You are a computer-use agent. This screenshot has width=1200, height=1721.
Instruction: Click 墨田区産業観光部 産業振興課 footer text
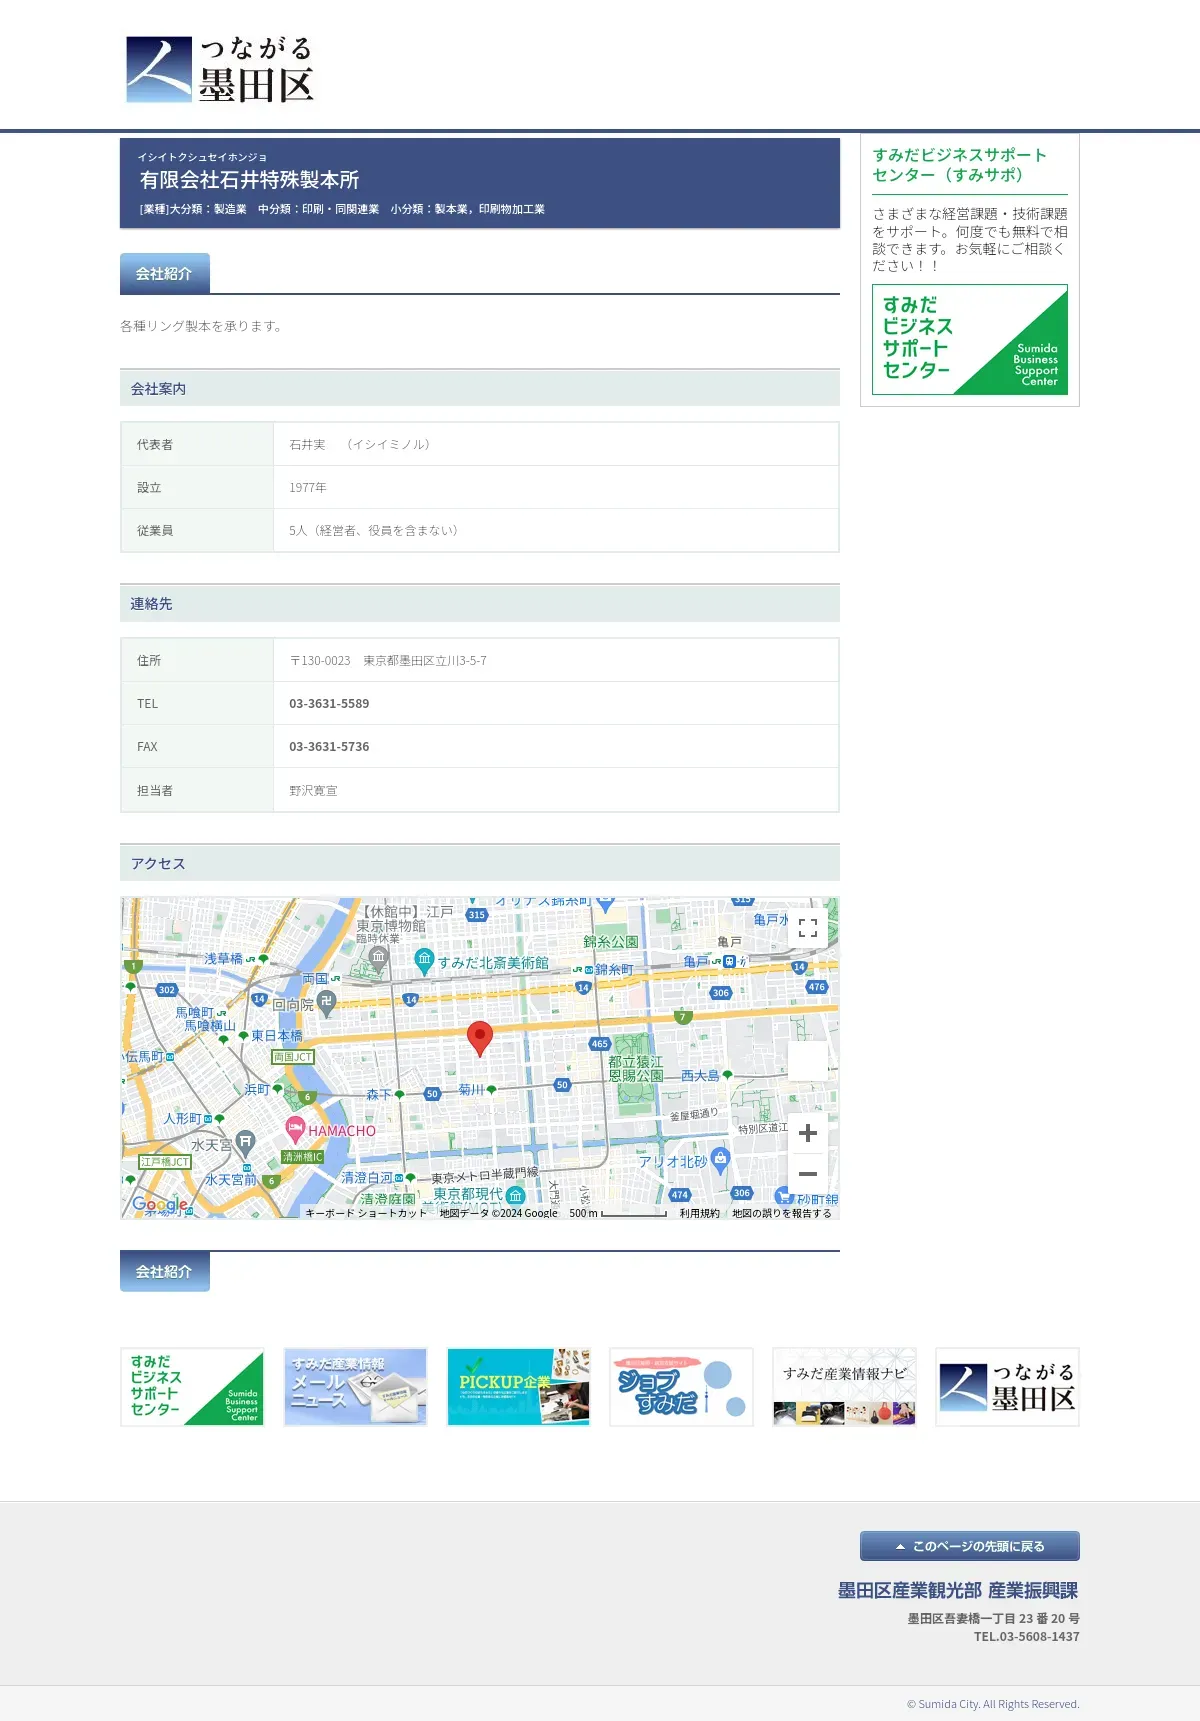(x=958, y=1590)
